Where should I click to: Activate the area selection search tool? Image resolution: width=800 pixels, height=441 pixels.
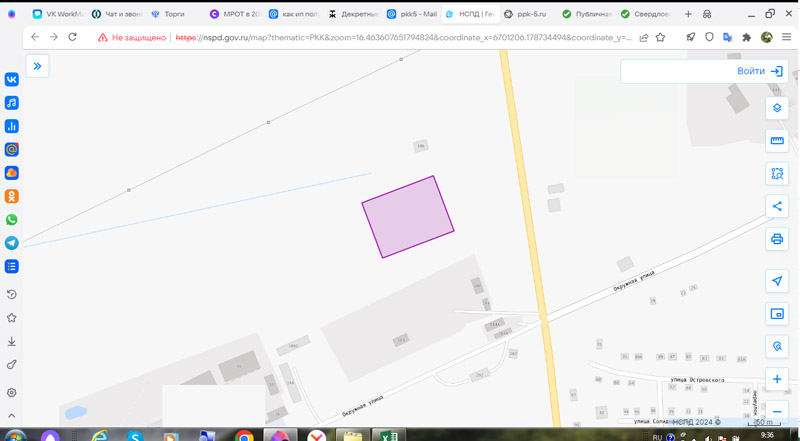777,174
